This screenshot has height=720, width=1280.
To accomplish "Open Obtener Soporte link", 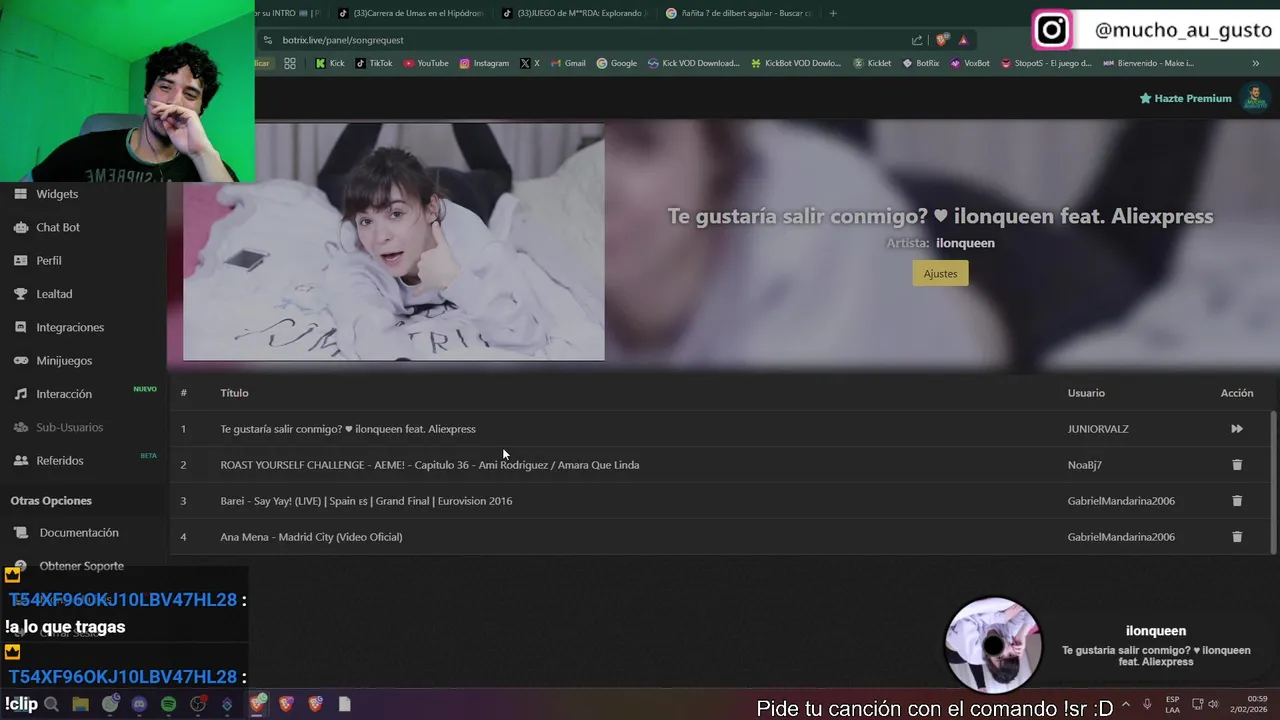I will coord(82,566).
